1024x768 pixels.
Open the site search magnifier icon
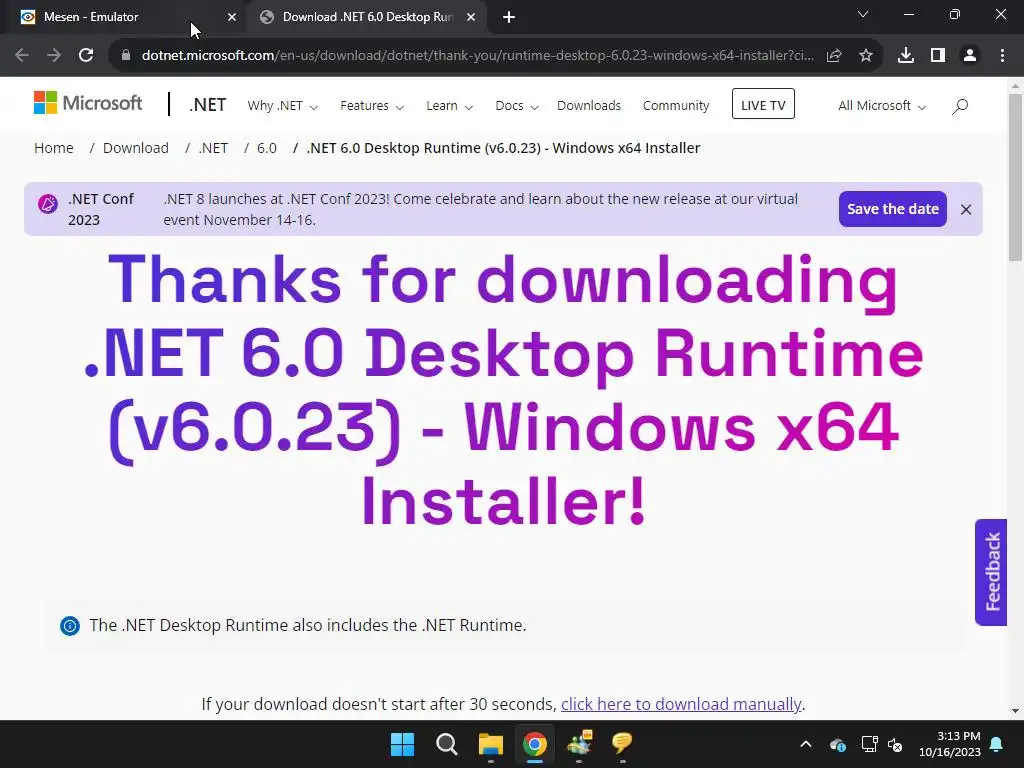pos(960,106)
